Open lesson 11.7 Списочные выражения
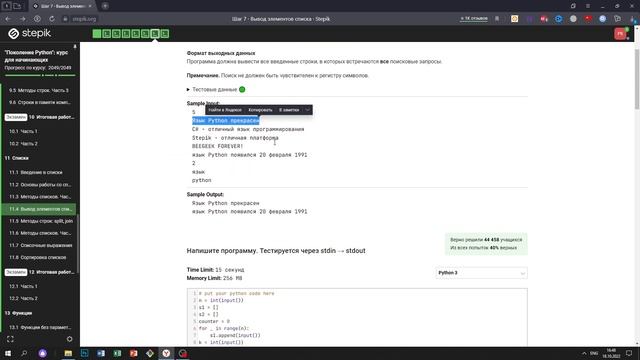 coord(39,245)
